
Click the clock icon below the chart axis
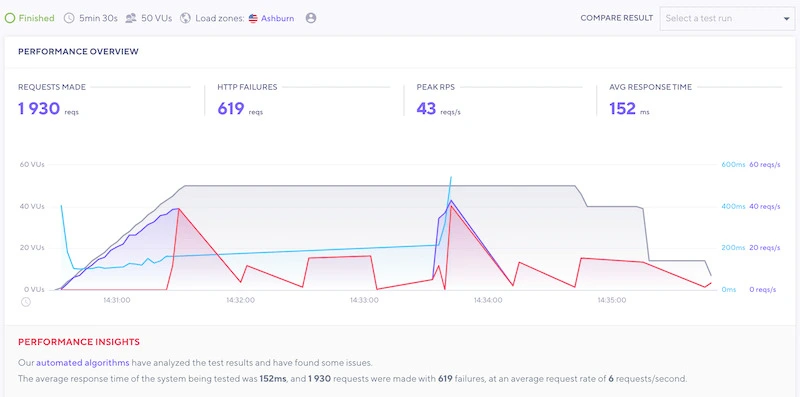pyautogui.click(x=26, y=302)
